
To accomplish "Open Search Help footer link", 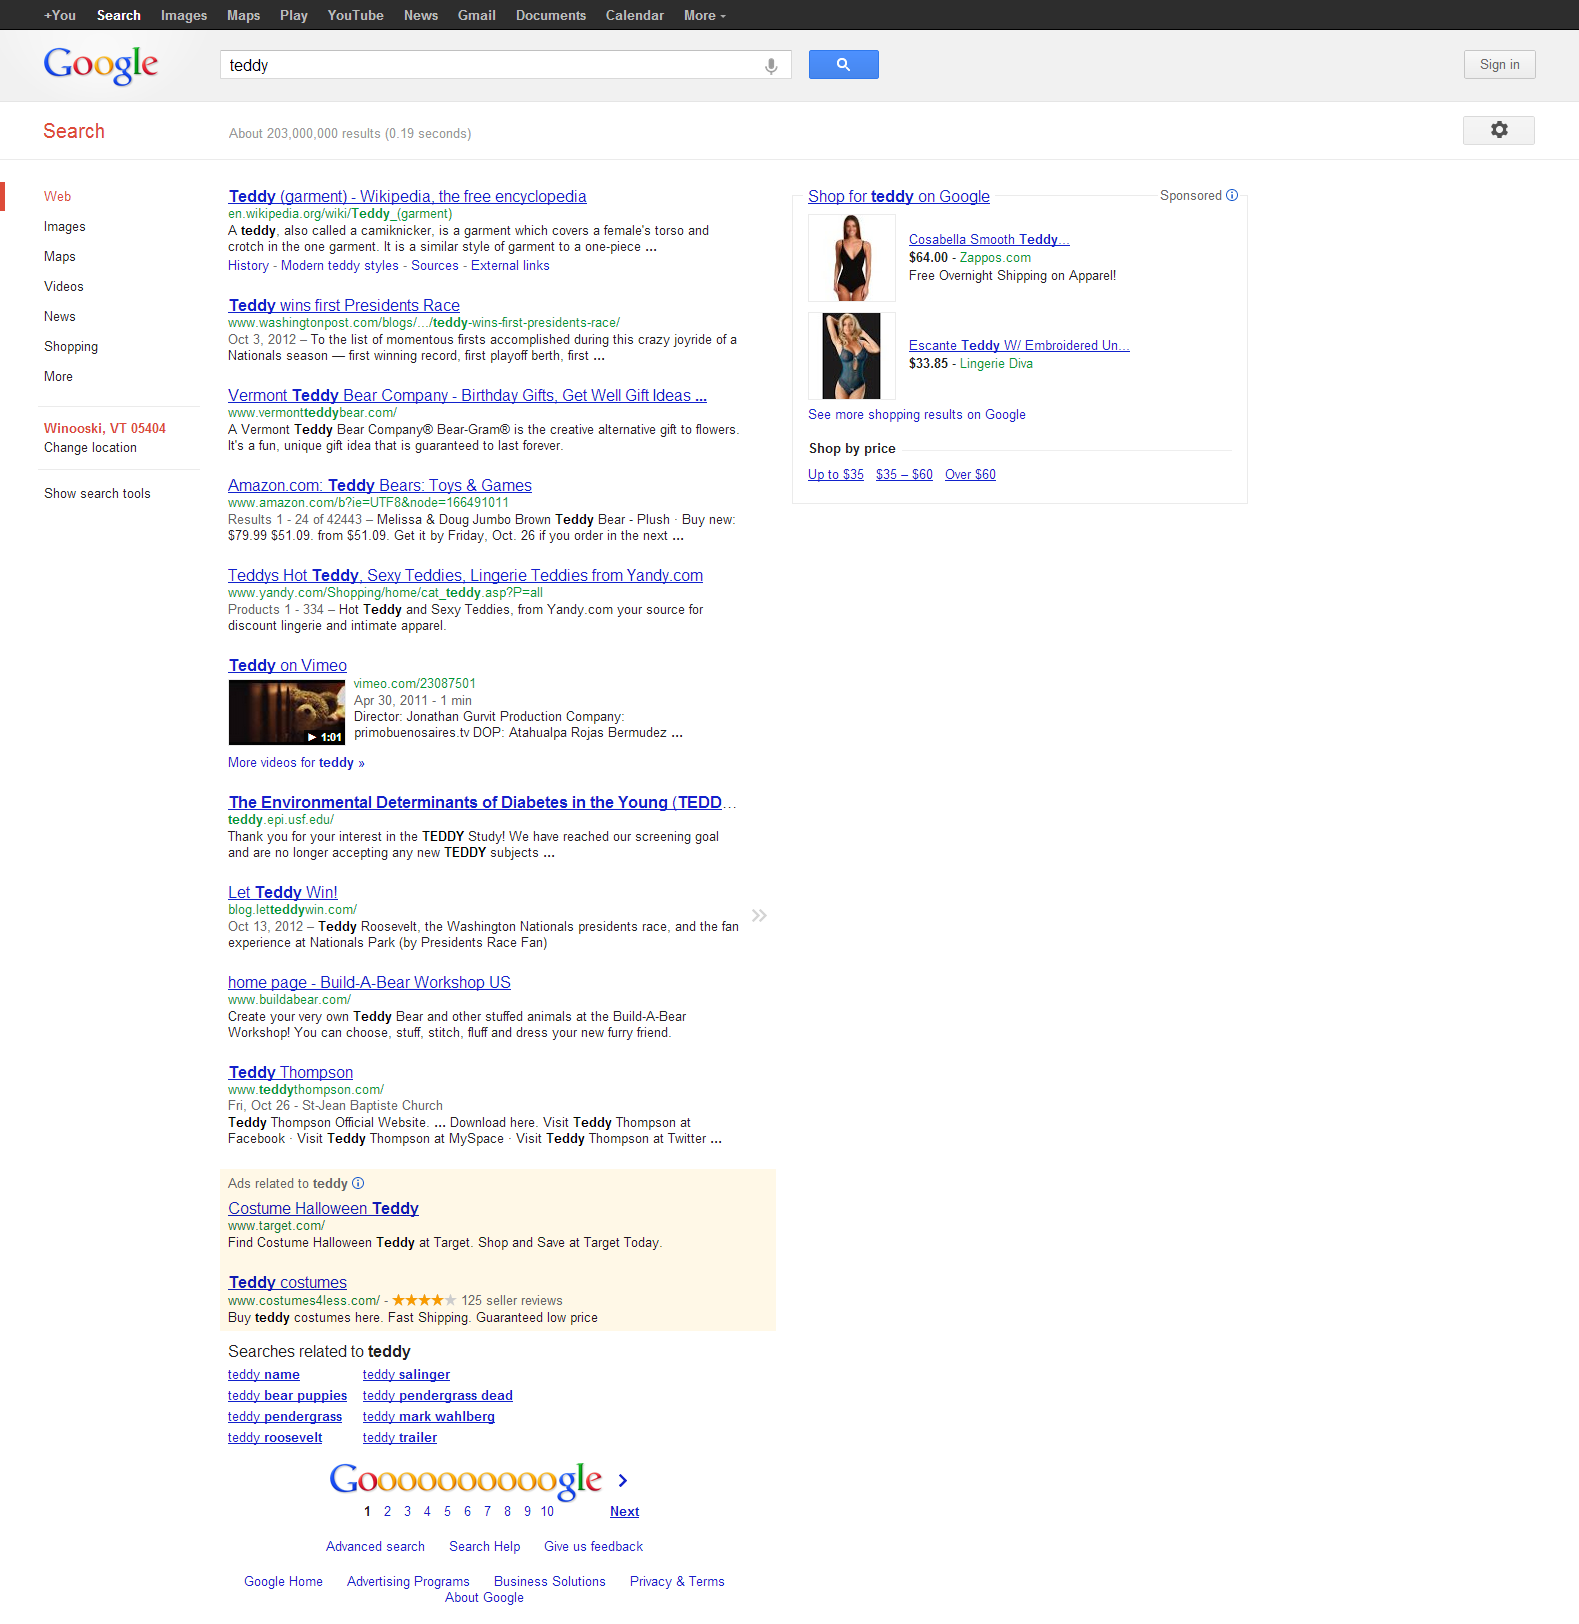I will [484, 1546].
